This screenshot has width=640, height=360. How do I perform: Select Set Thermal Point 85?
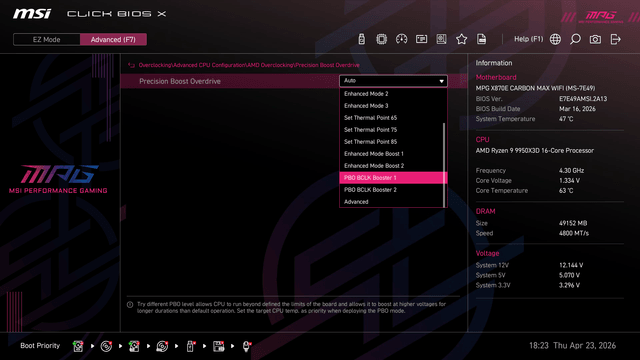pyautogui.click(x=391, y=142)
